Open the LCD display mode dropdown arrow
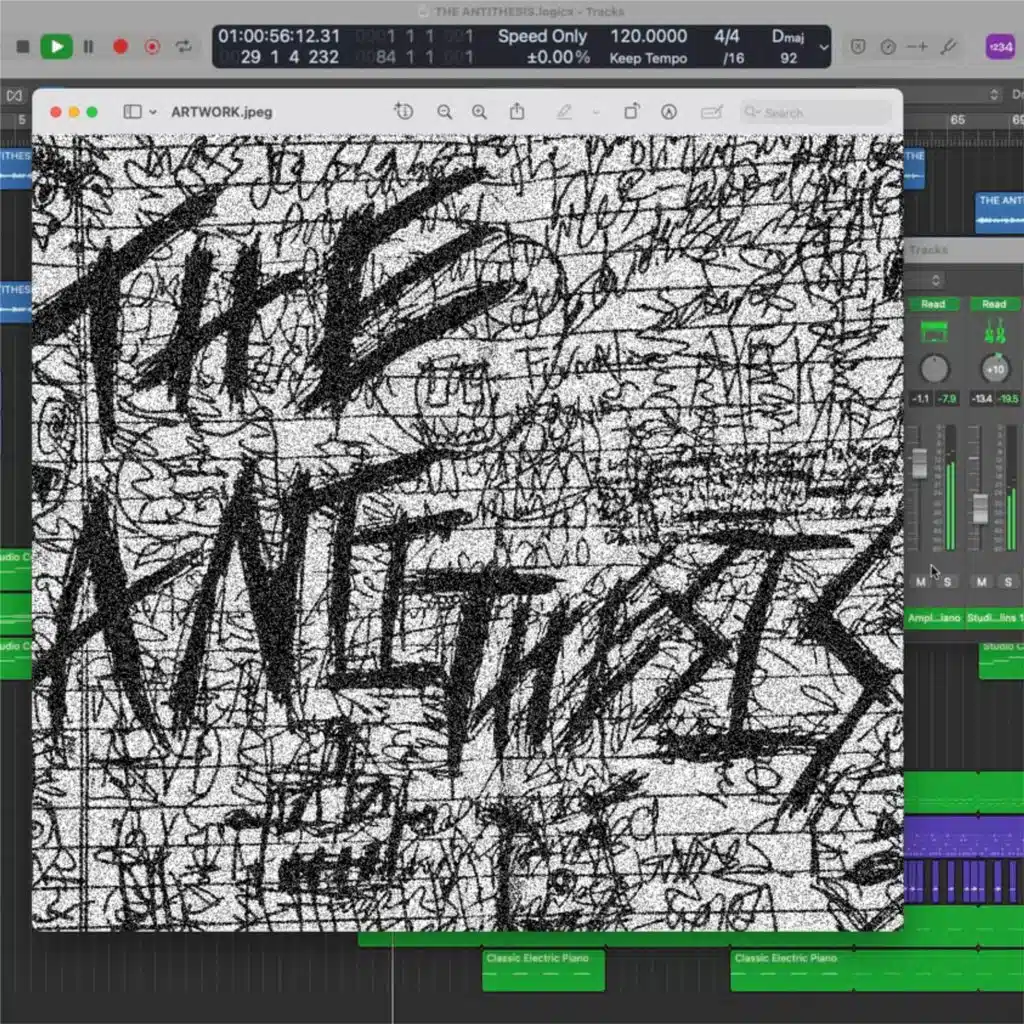This screenshot has width=1024, height=1024. tap(823, 47)
